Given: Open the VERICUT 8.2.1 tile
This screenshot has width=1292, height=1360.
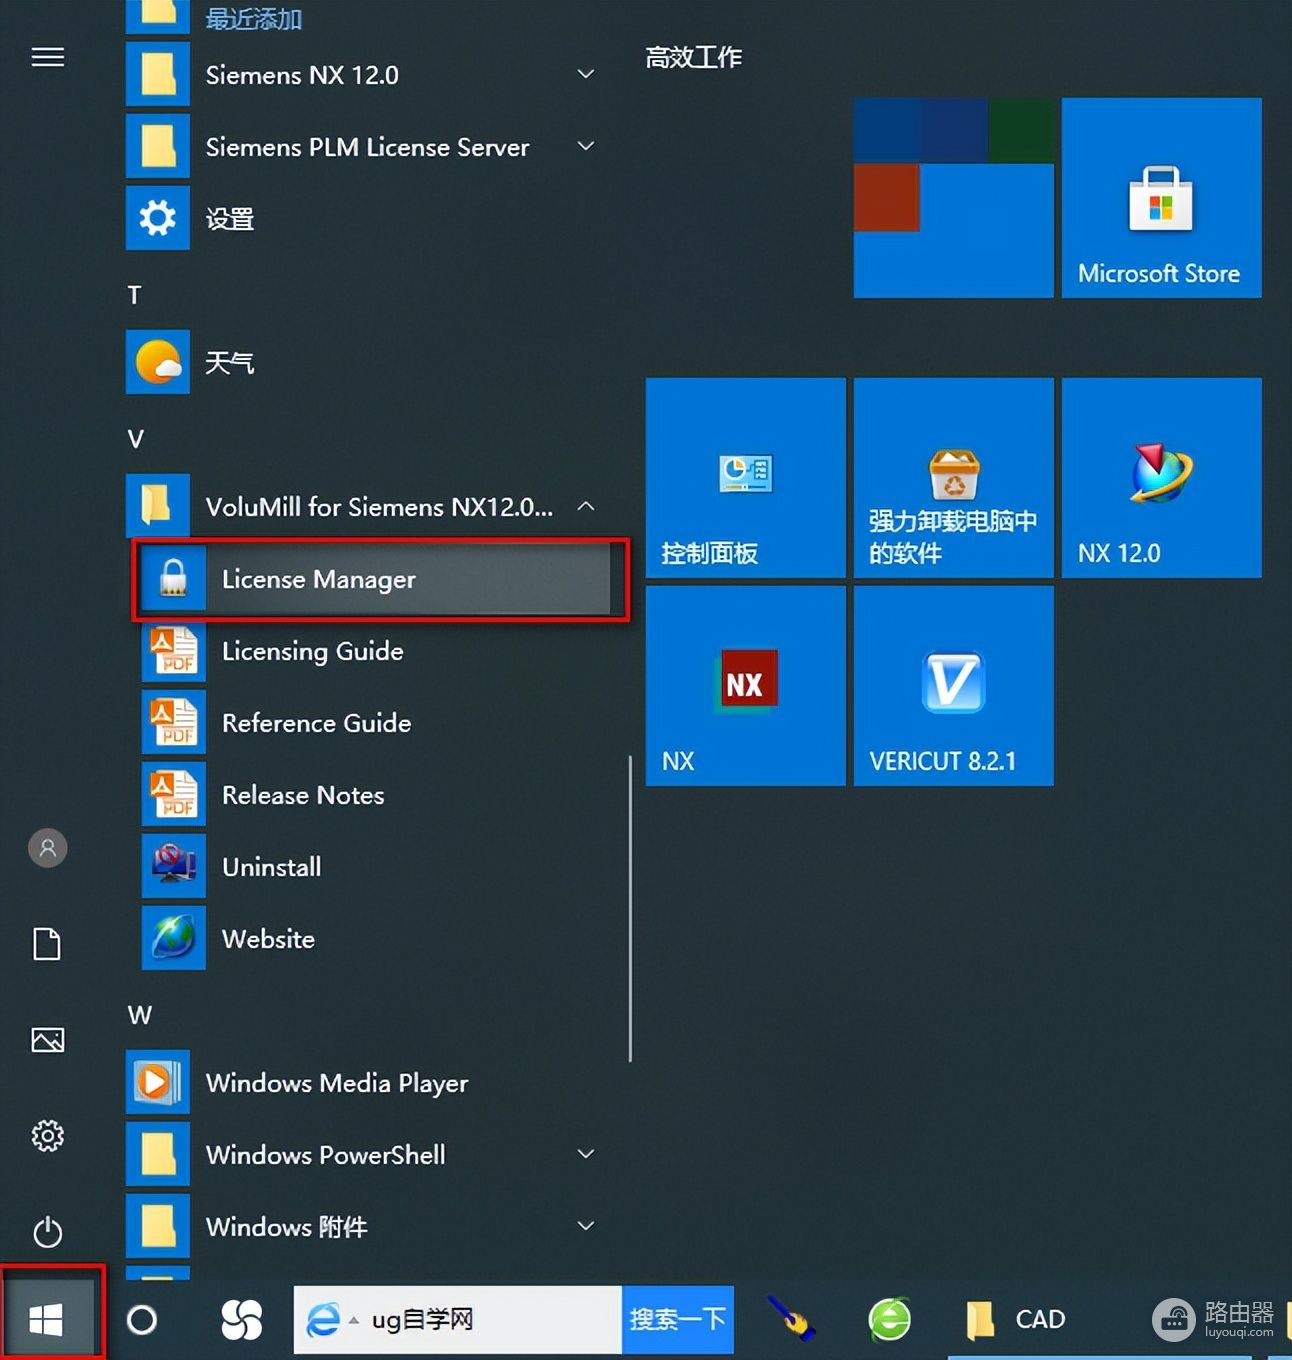Looking at the screenshot, I should pos(953,686).
